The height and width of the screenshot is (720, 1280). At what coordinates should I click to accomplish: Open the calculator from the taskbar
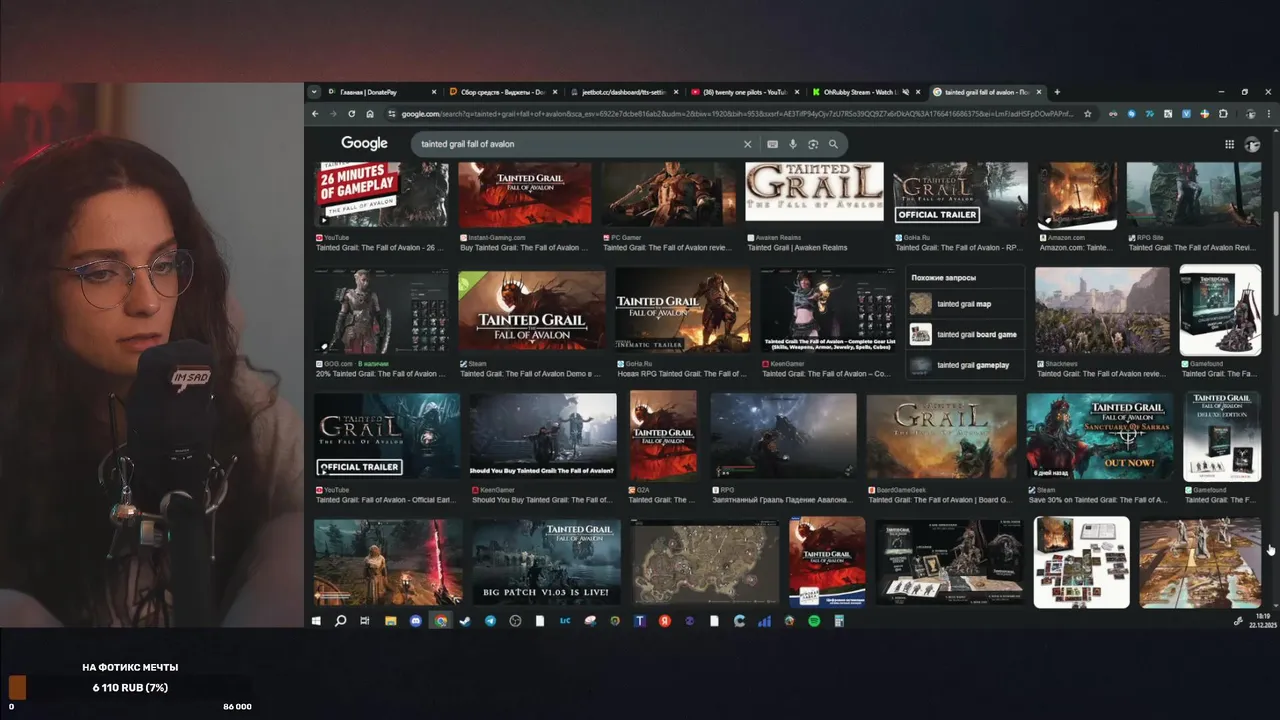[839, 621]
